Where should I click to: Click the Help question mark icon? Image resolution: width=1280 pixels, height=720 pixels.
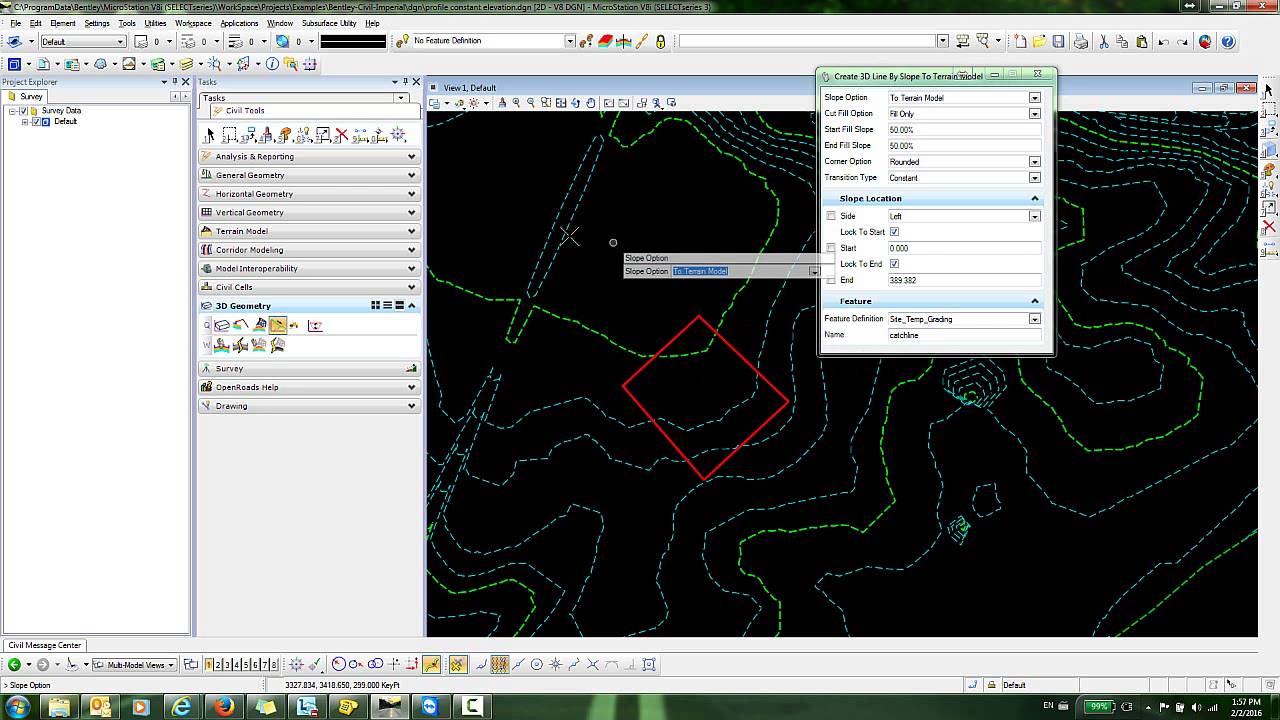pos(1228,41)
